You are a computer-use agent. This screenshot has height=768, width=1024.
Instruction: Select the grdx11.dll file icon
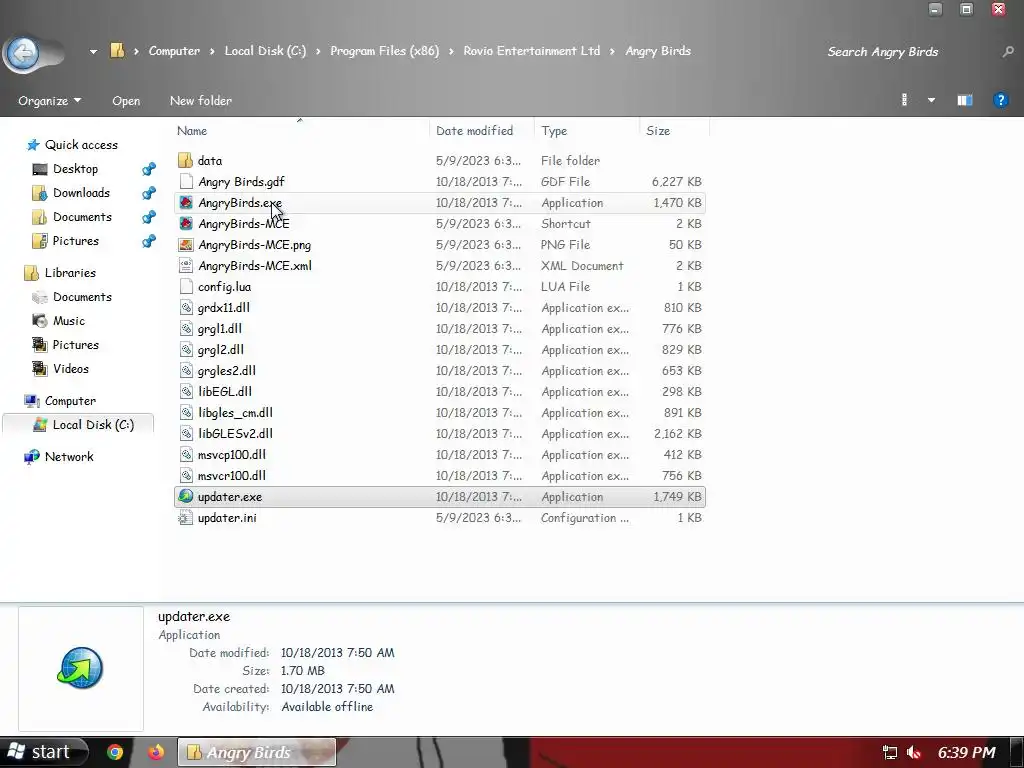click(x=186, y=307)
